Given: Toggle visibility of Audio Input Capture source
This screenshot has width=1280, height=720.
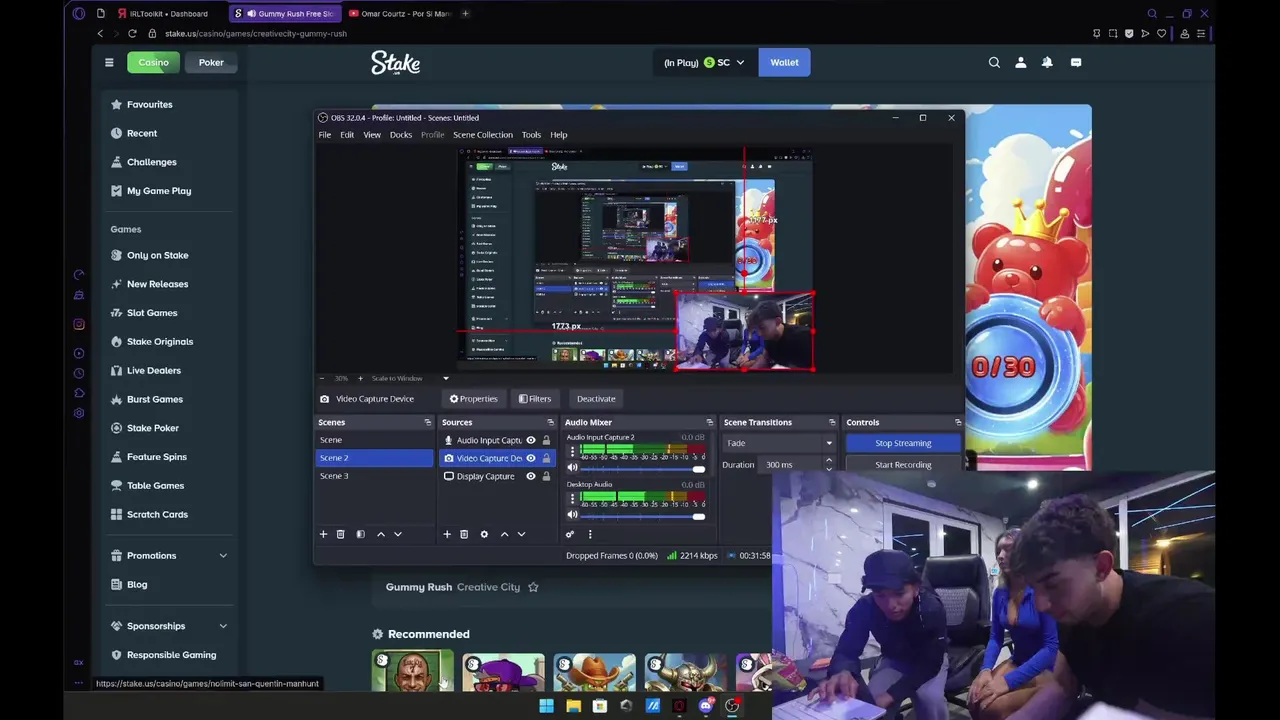Looking at the screenshot, I should [531, 440].
